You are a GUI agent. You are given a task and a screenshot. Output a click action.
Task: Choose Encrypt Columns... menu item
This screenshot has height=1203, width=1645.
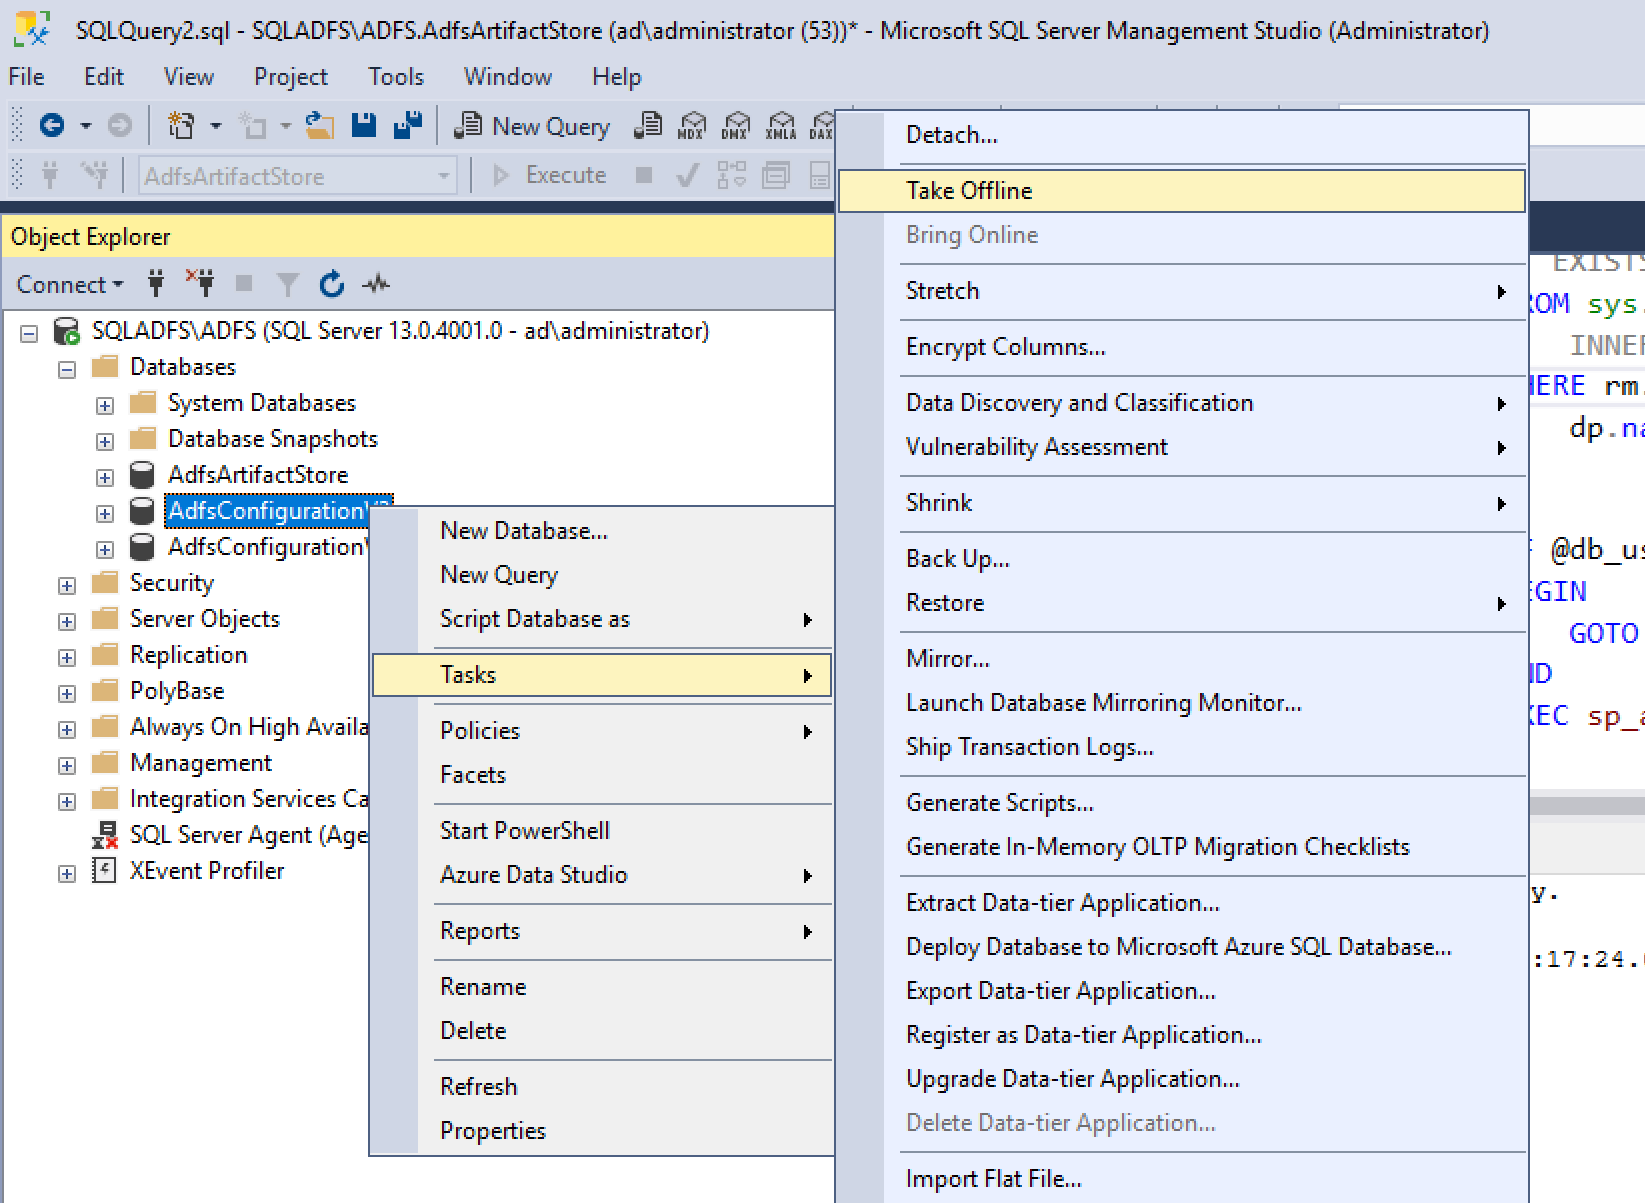pyautogui.click(x=1182, y=347)
